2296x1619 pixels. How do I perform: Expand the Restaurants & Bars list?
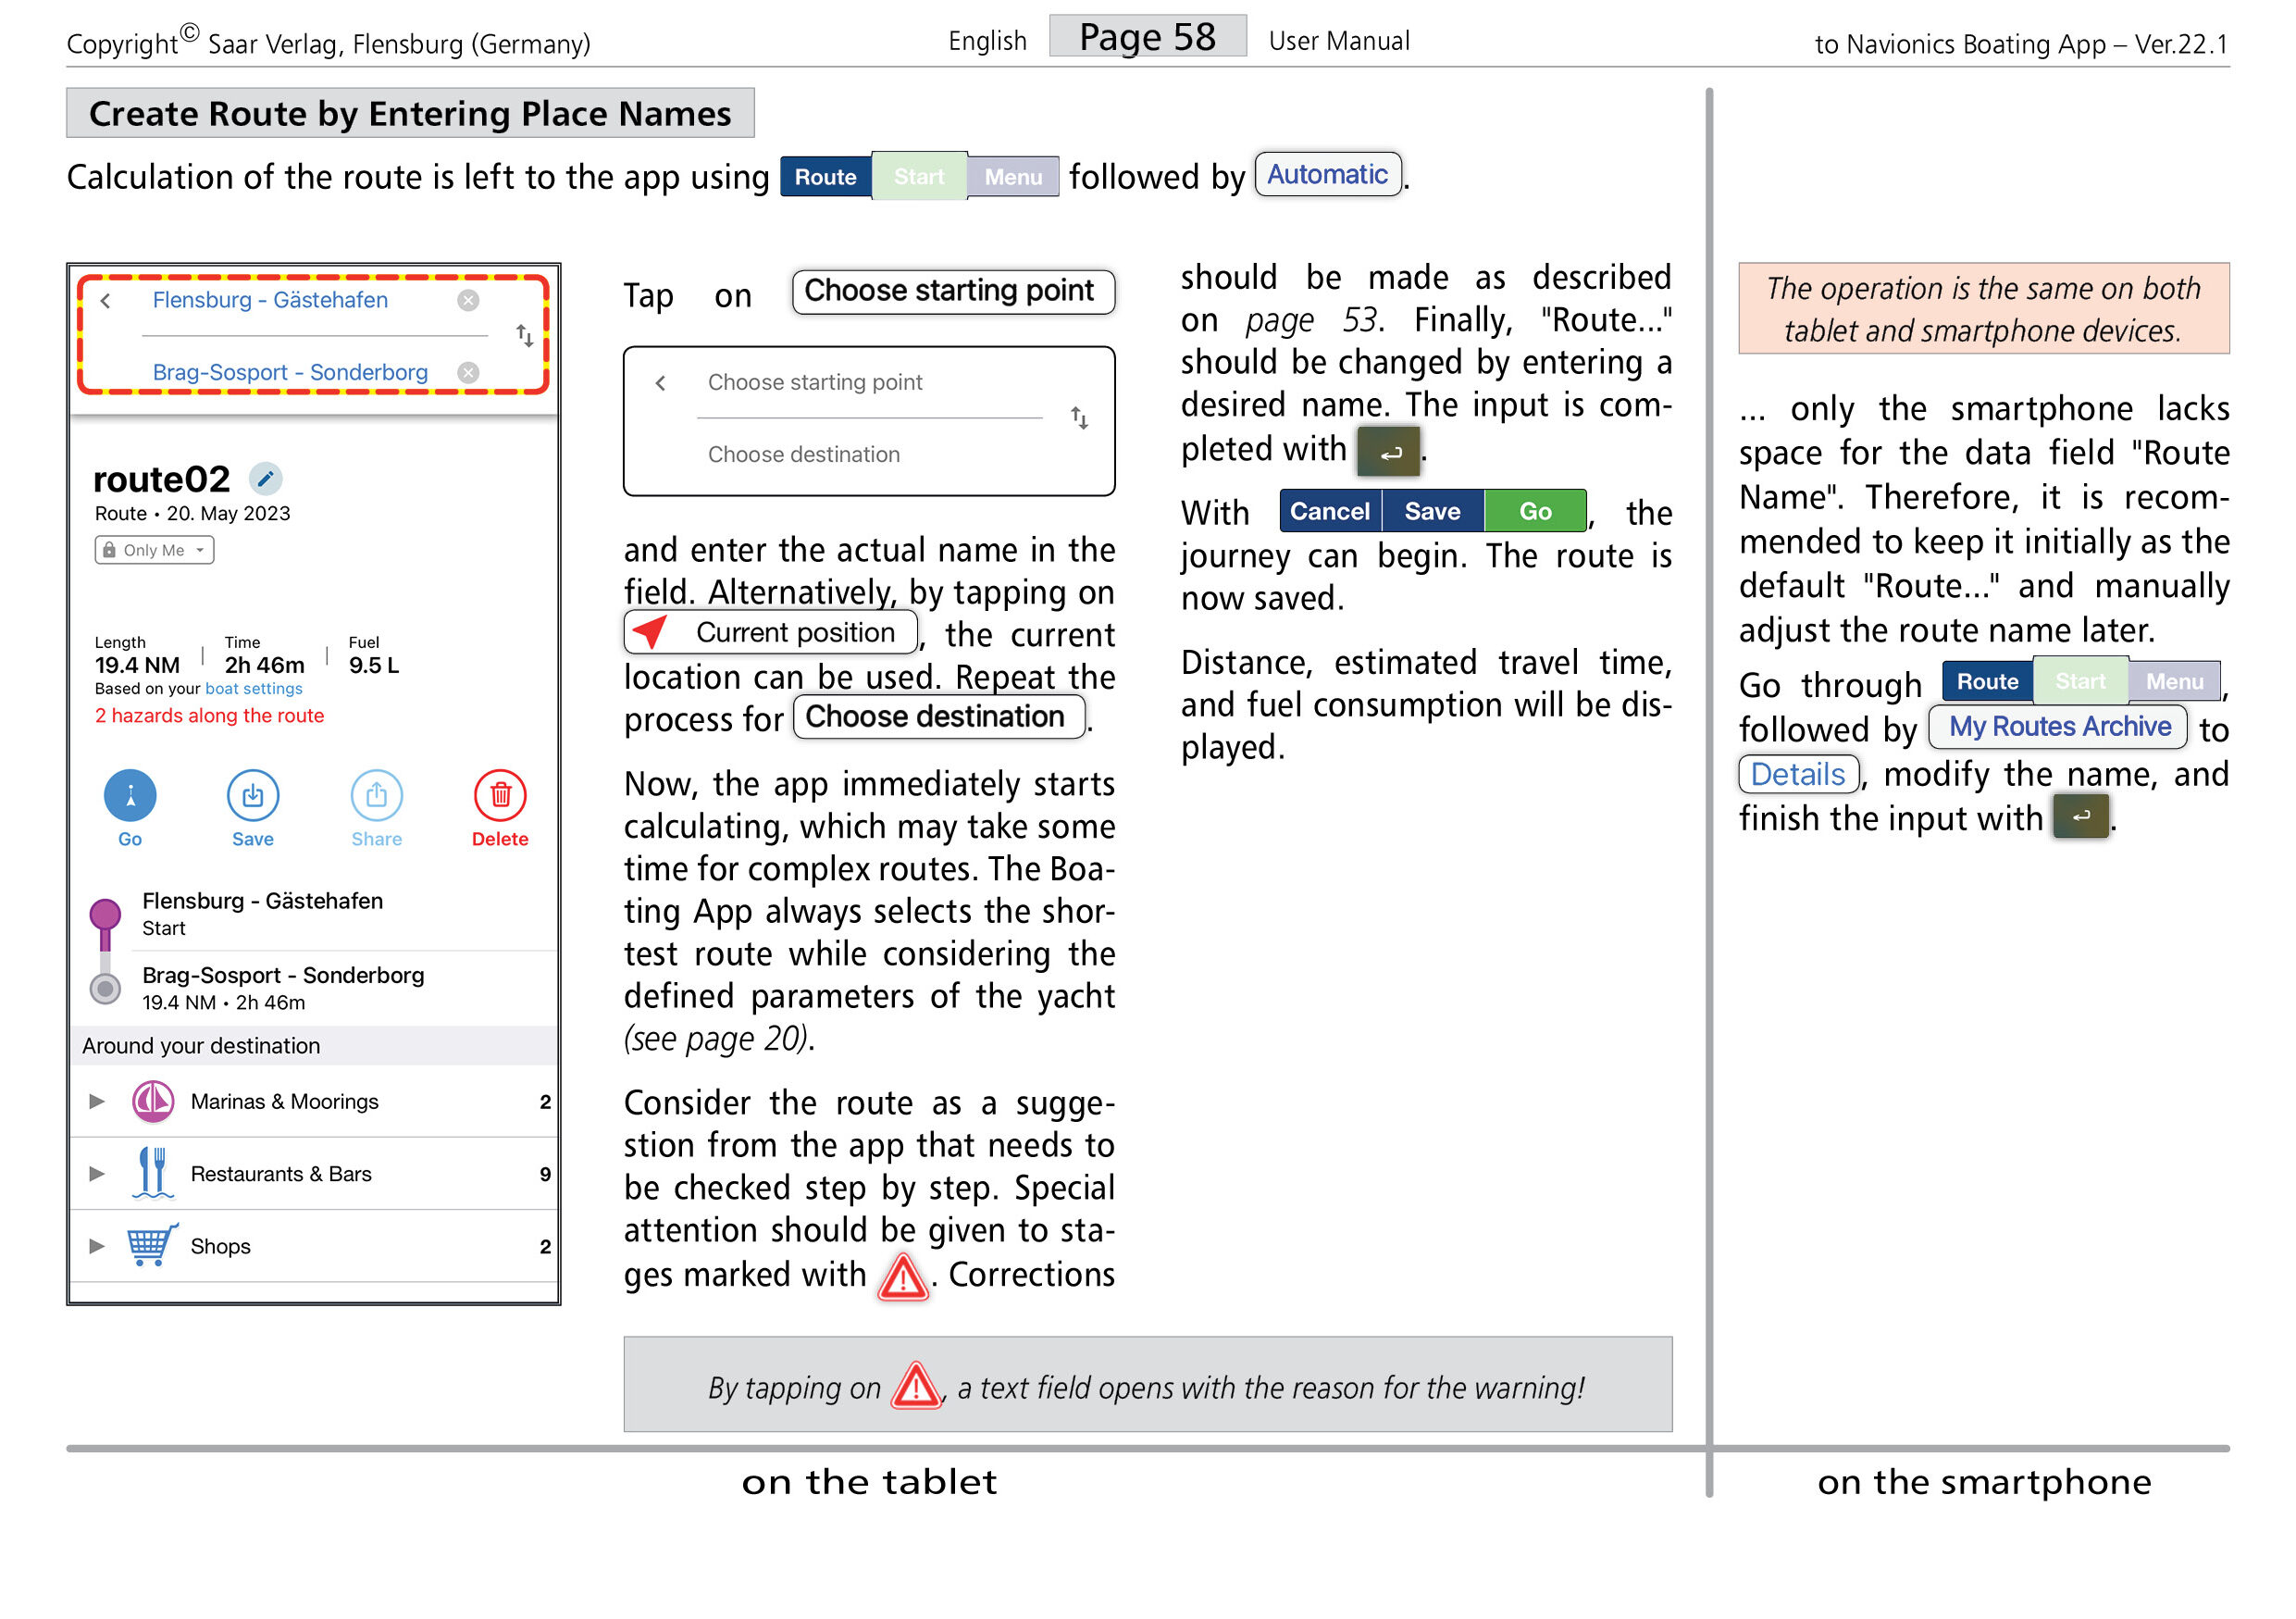[97, 1173]
